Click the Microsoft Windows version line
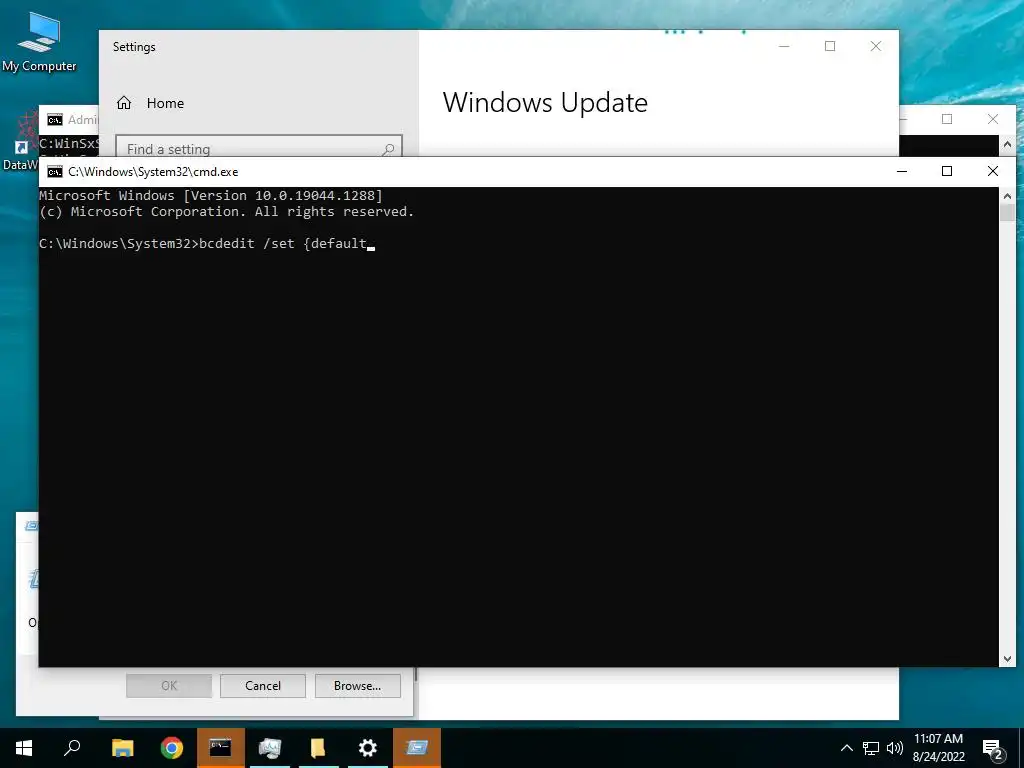Screen dimensions: 1024x768 [x=211, y=195]
